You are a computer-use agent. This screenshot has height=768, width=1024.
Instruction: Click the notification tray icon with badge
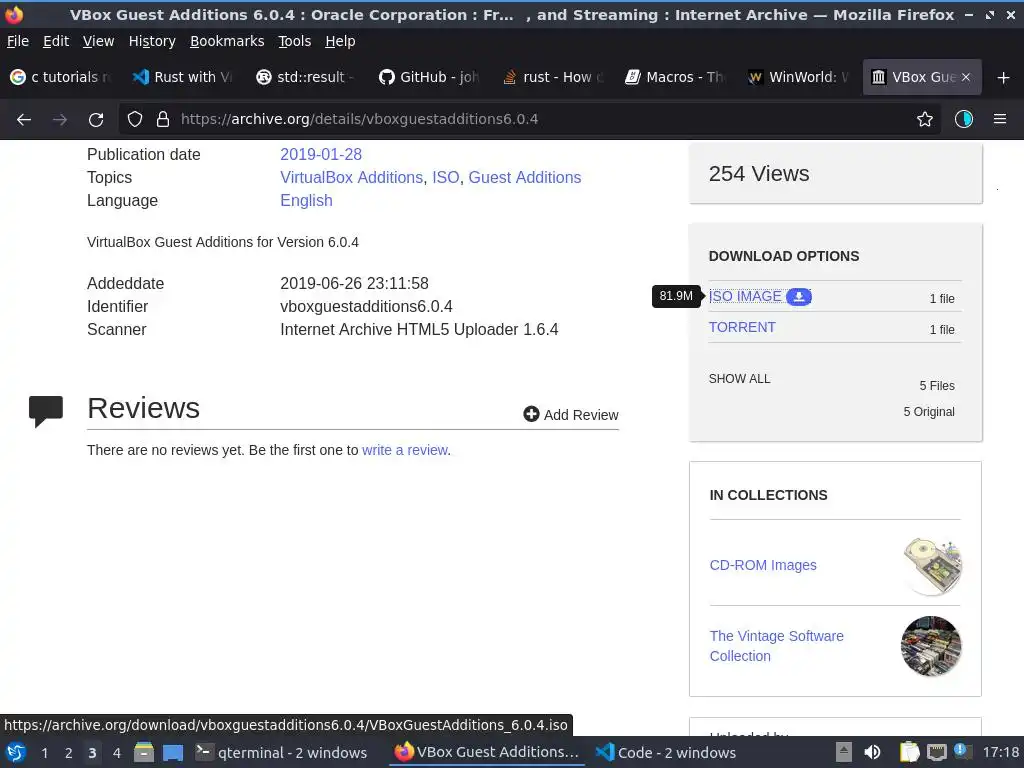963,751
